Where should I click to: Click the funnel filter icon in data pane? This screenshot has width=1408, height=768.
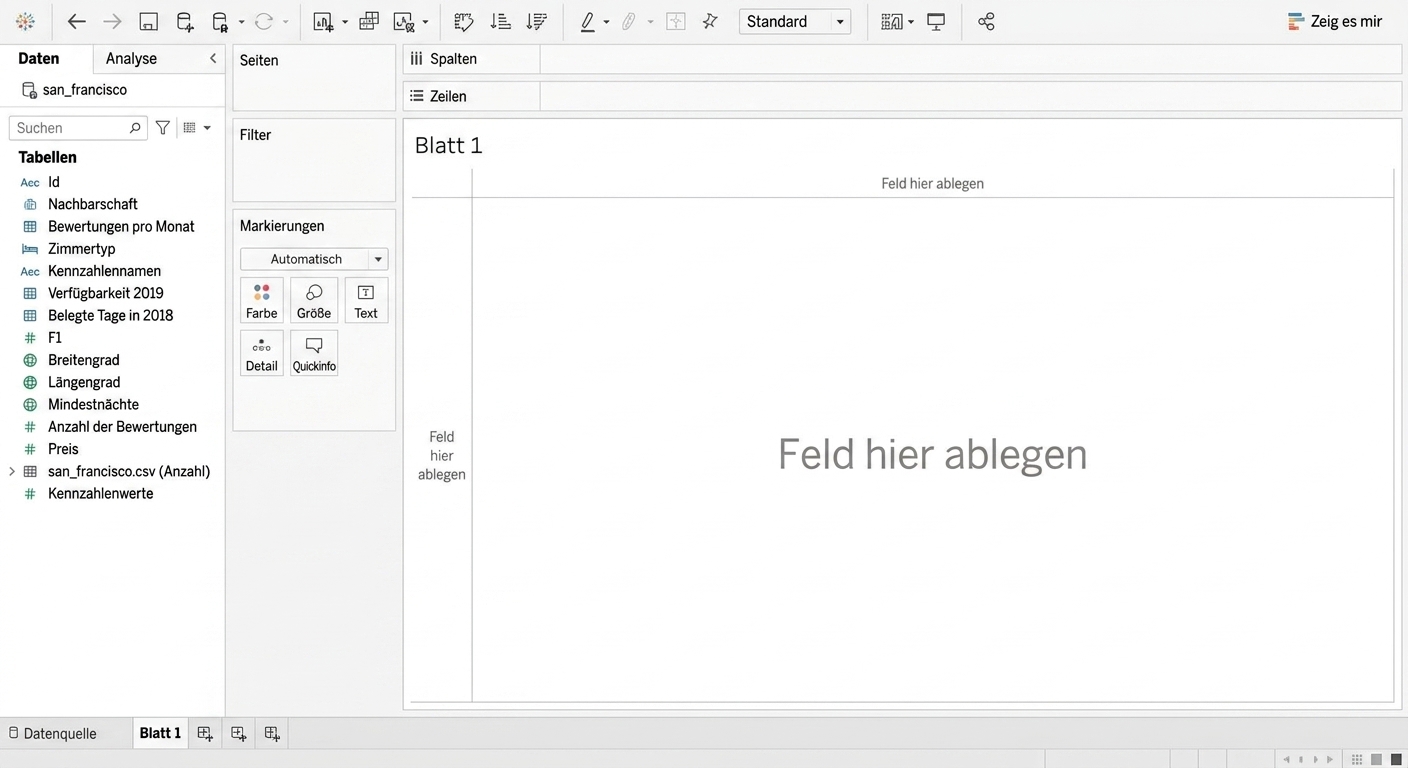(x=162, y=128)
